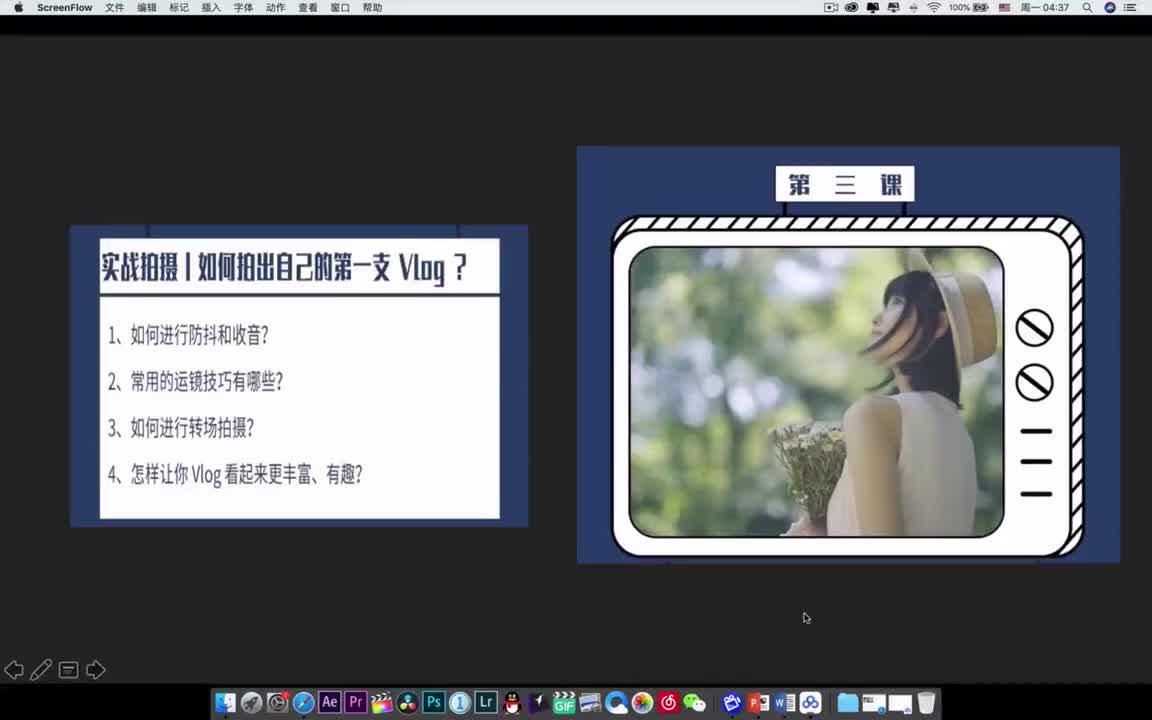
Task: Click the 第三课 title label
Action: 845,184
